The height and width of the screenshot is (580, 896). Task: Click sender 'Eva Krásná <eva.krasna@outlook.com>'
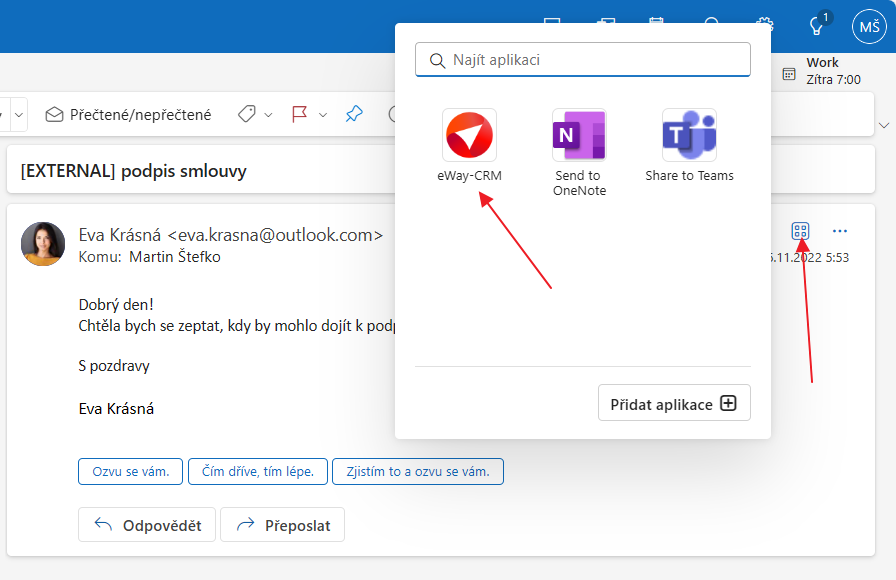tap(231, 235)
